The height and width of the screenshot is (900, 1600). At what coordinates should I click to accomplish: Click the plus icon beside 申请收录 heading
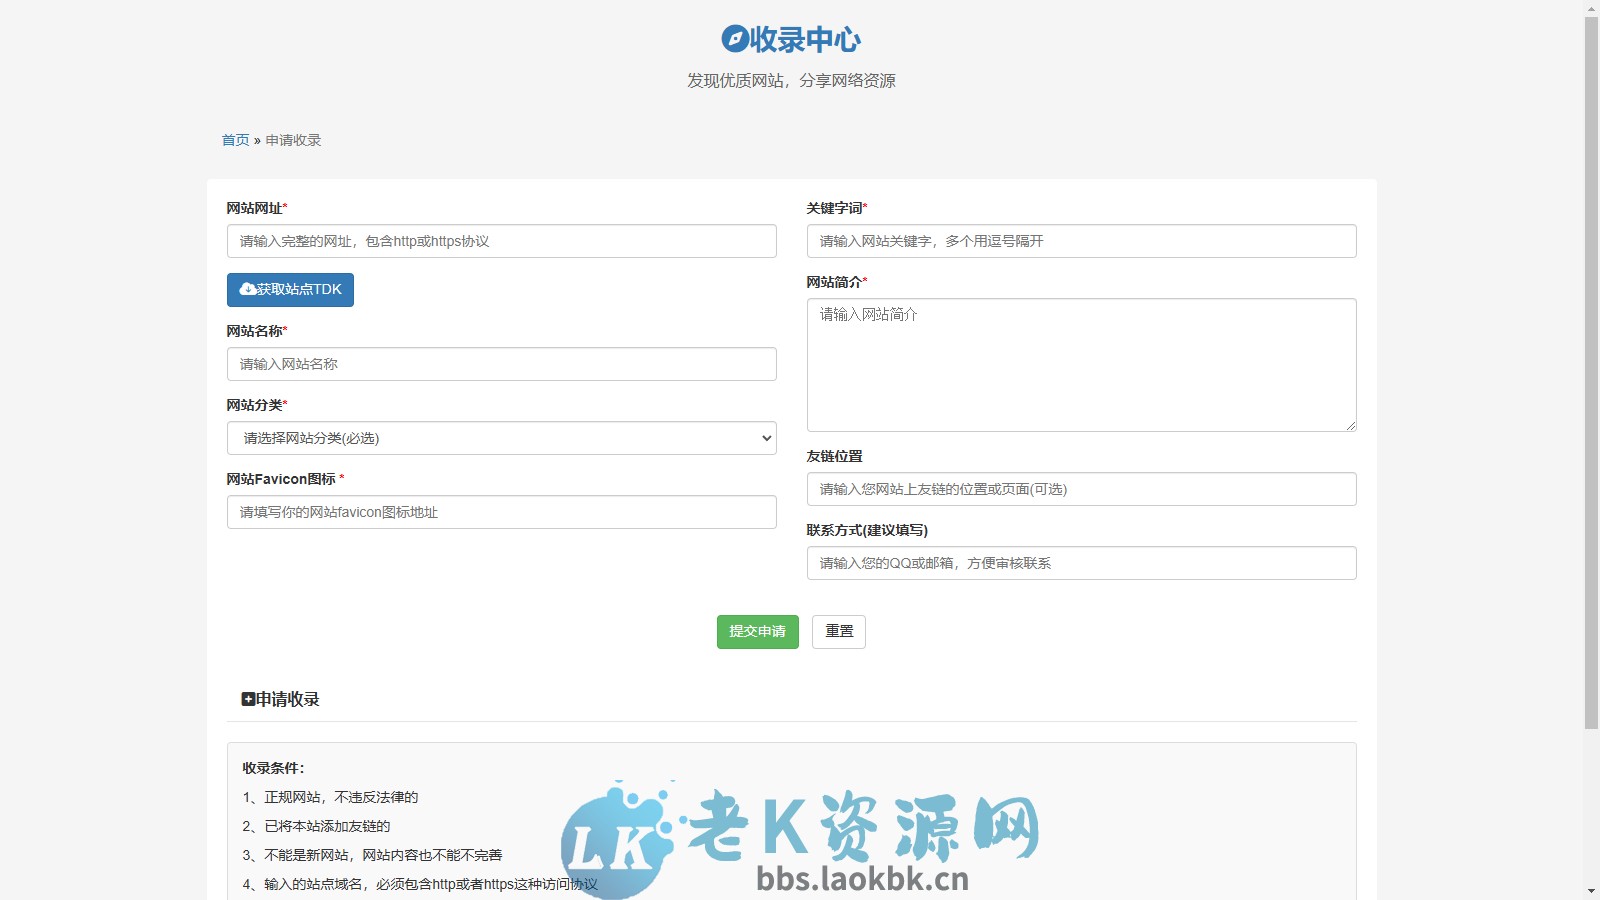[248, 699]
